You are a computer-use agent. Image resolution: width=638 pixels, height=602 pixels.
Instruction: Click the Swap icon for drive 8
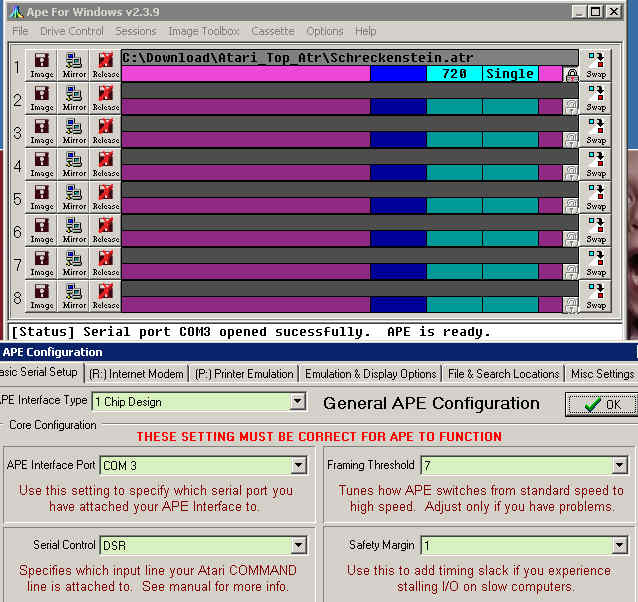point(596,296)
